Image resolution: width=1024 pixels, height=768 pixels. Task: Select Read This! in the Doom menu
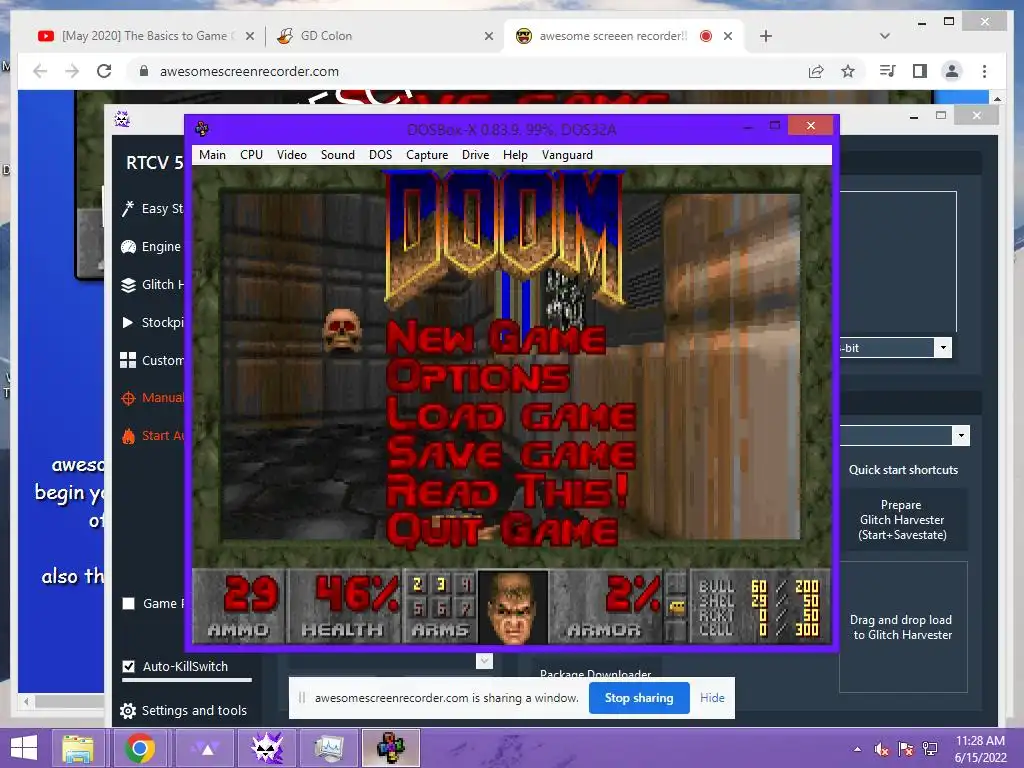[507, 491]
